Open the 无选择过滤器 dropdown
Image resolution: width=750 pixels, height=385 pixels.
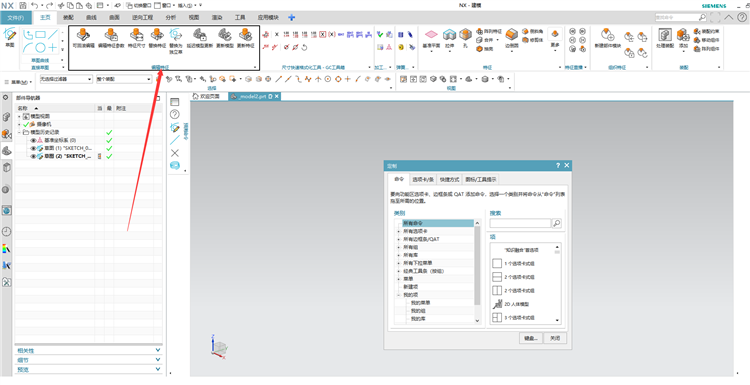pyautogui.click(x=66, y=79)
